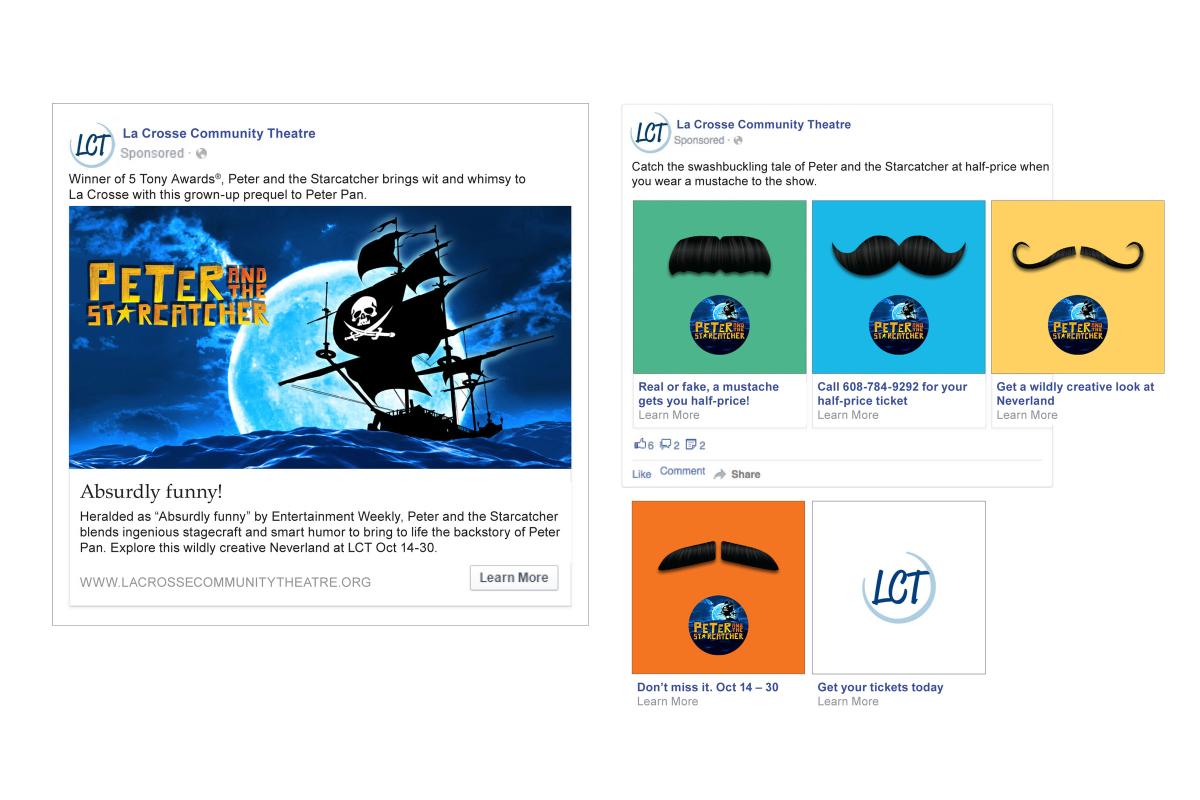Viewport: 1200px width, 800px height.
Task: Click Learn More button beside the website URL
Action: point(514,578)
